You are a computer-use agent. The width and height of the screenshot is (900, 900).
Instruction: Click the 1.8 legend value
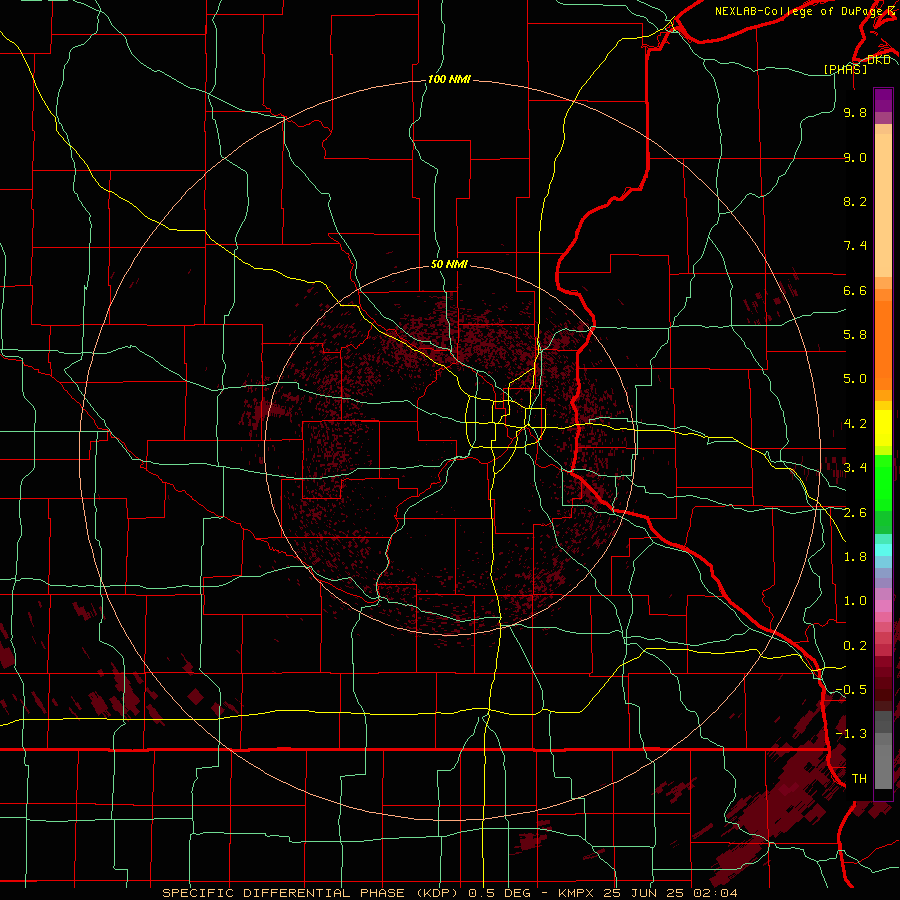[x=855, y=557]
